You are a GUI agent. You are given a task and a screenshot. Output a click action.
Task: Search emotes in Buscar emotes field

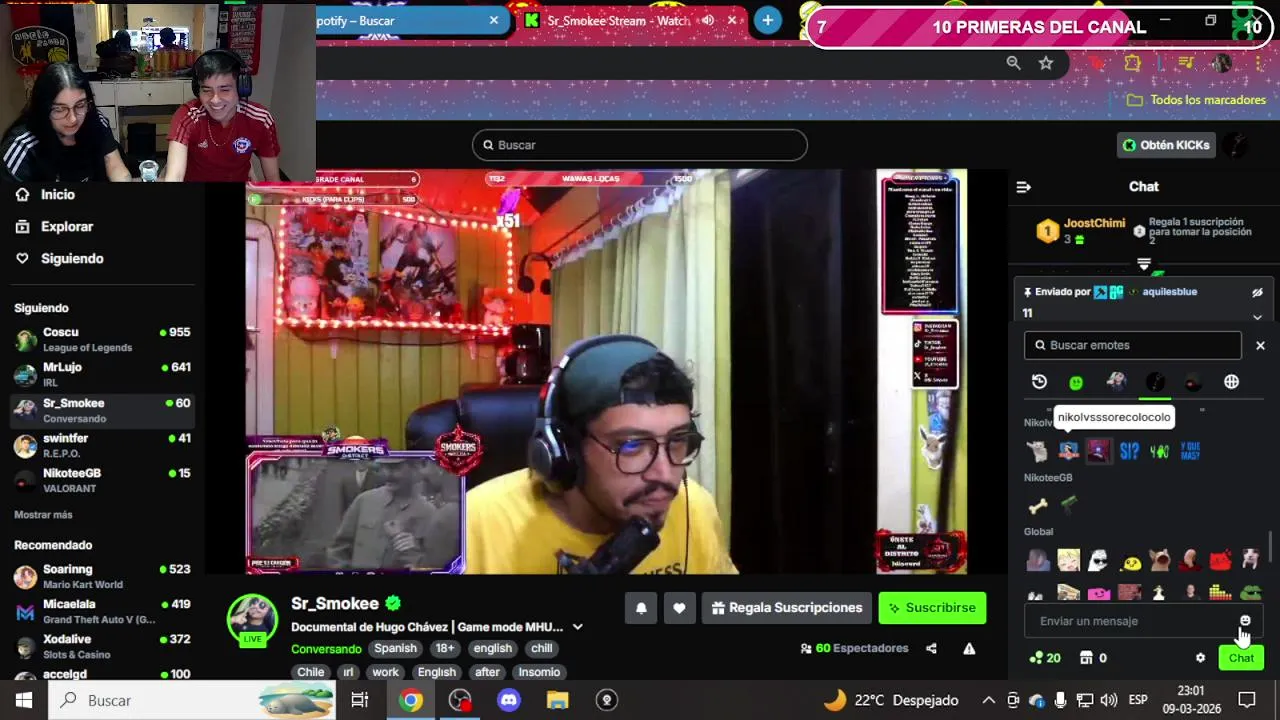pyautogui.click(x=1133, y=345)
